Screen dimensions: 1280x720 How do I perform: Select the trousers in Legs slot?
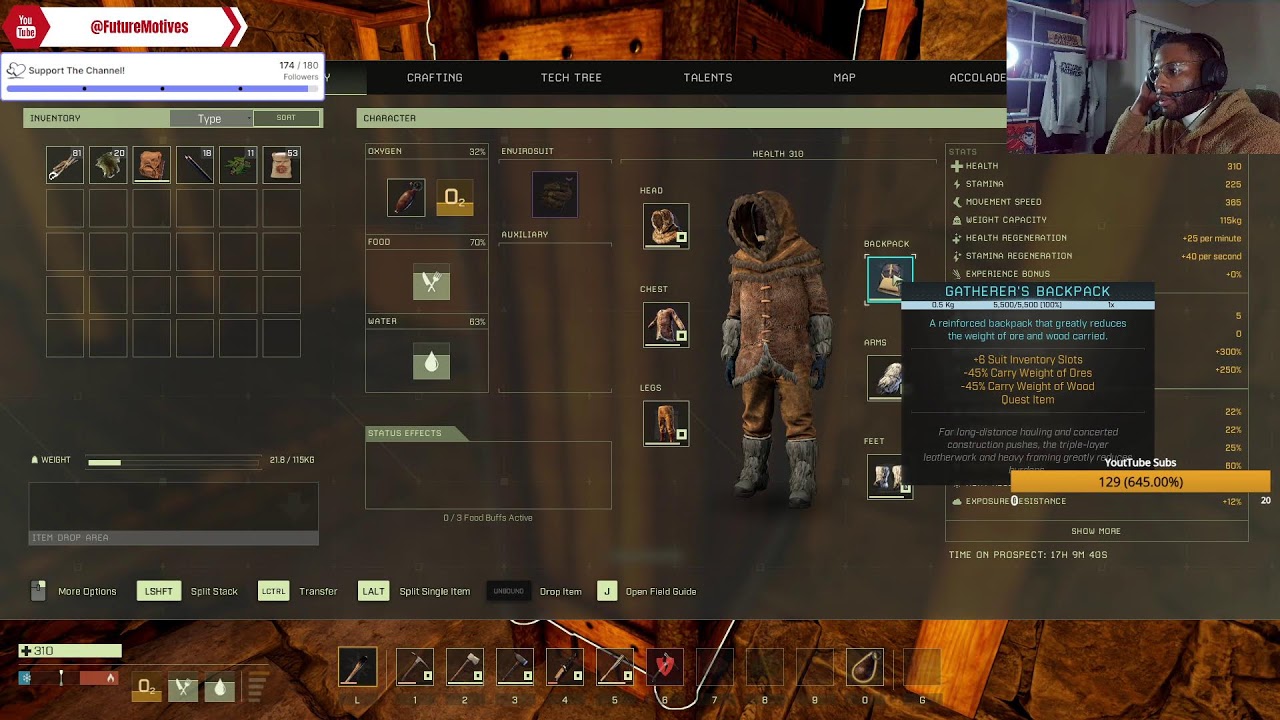pyautogui.click(x=666, y=423)
